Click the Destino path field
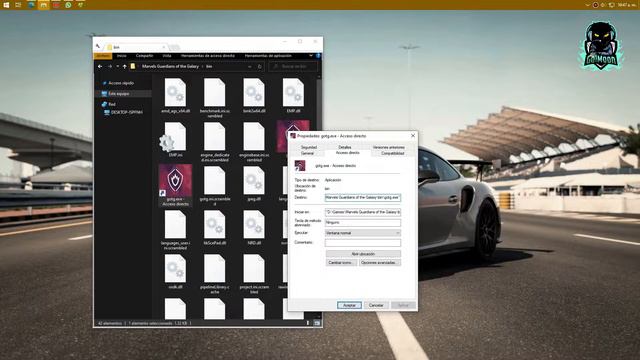640x360 pixels. point(362,197)
